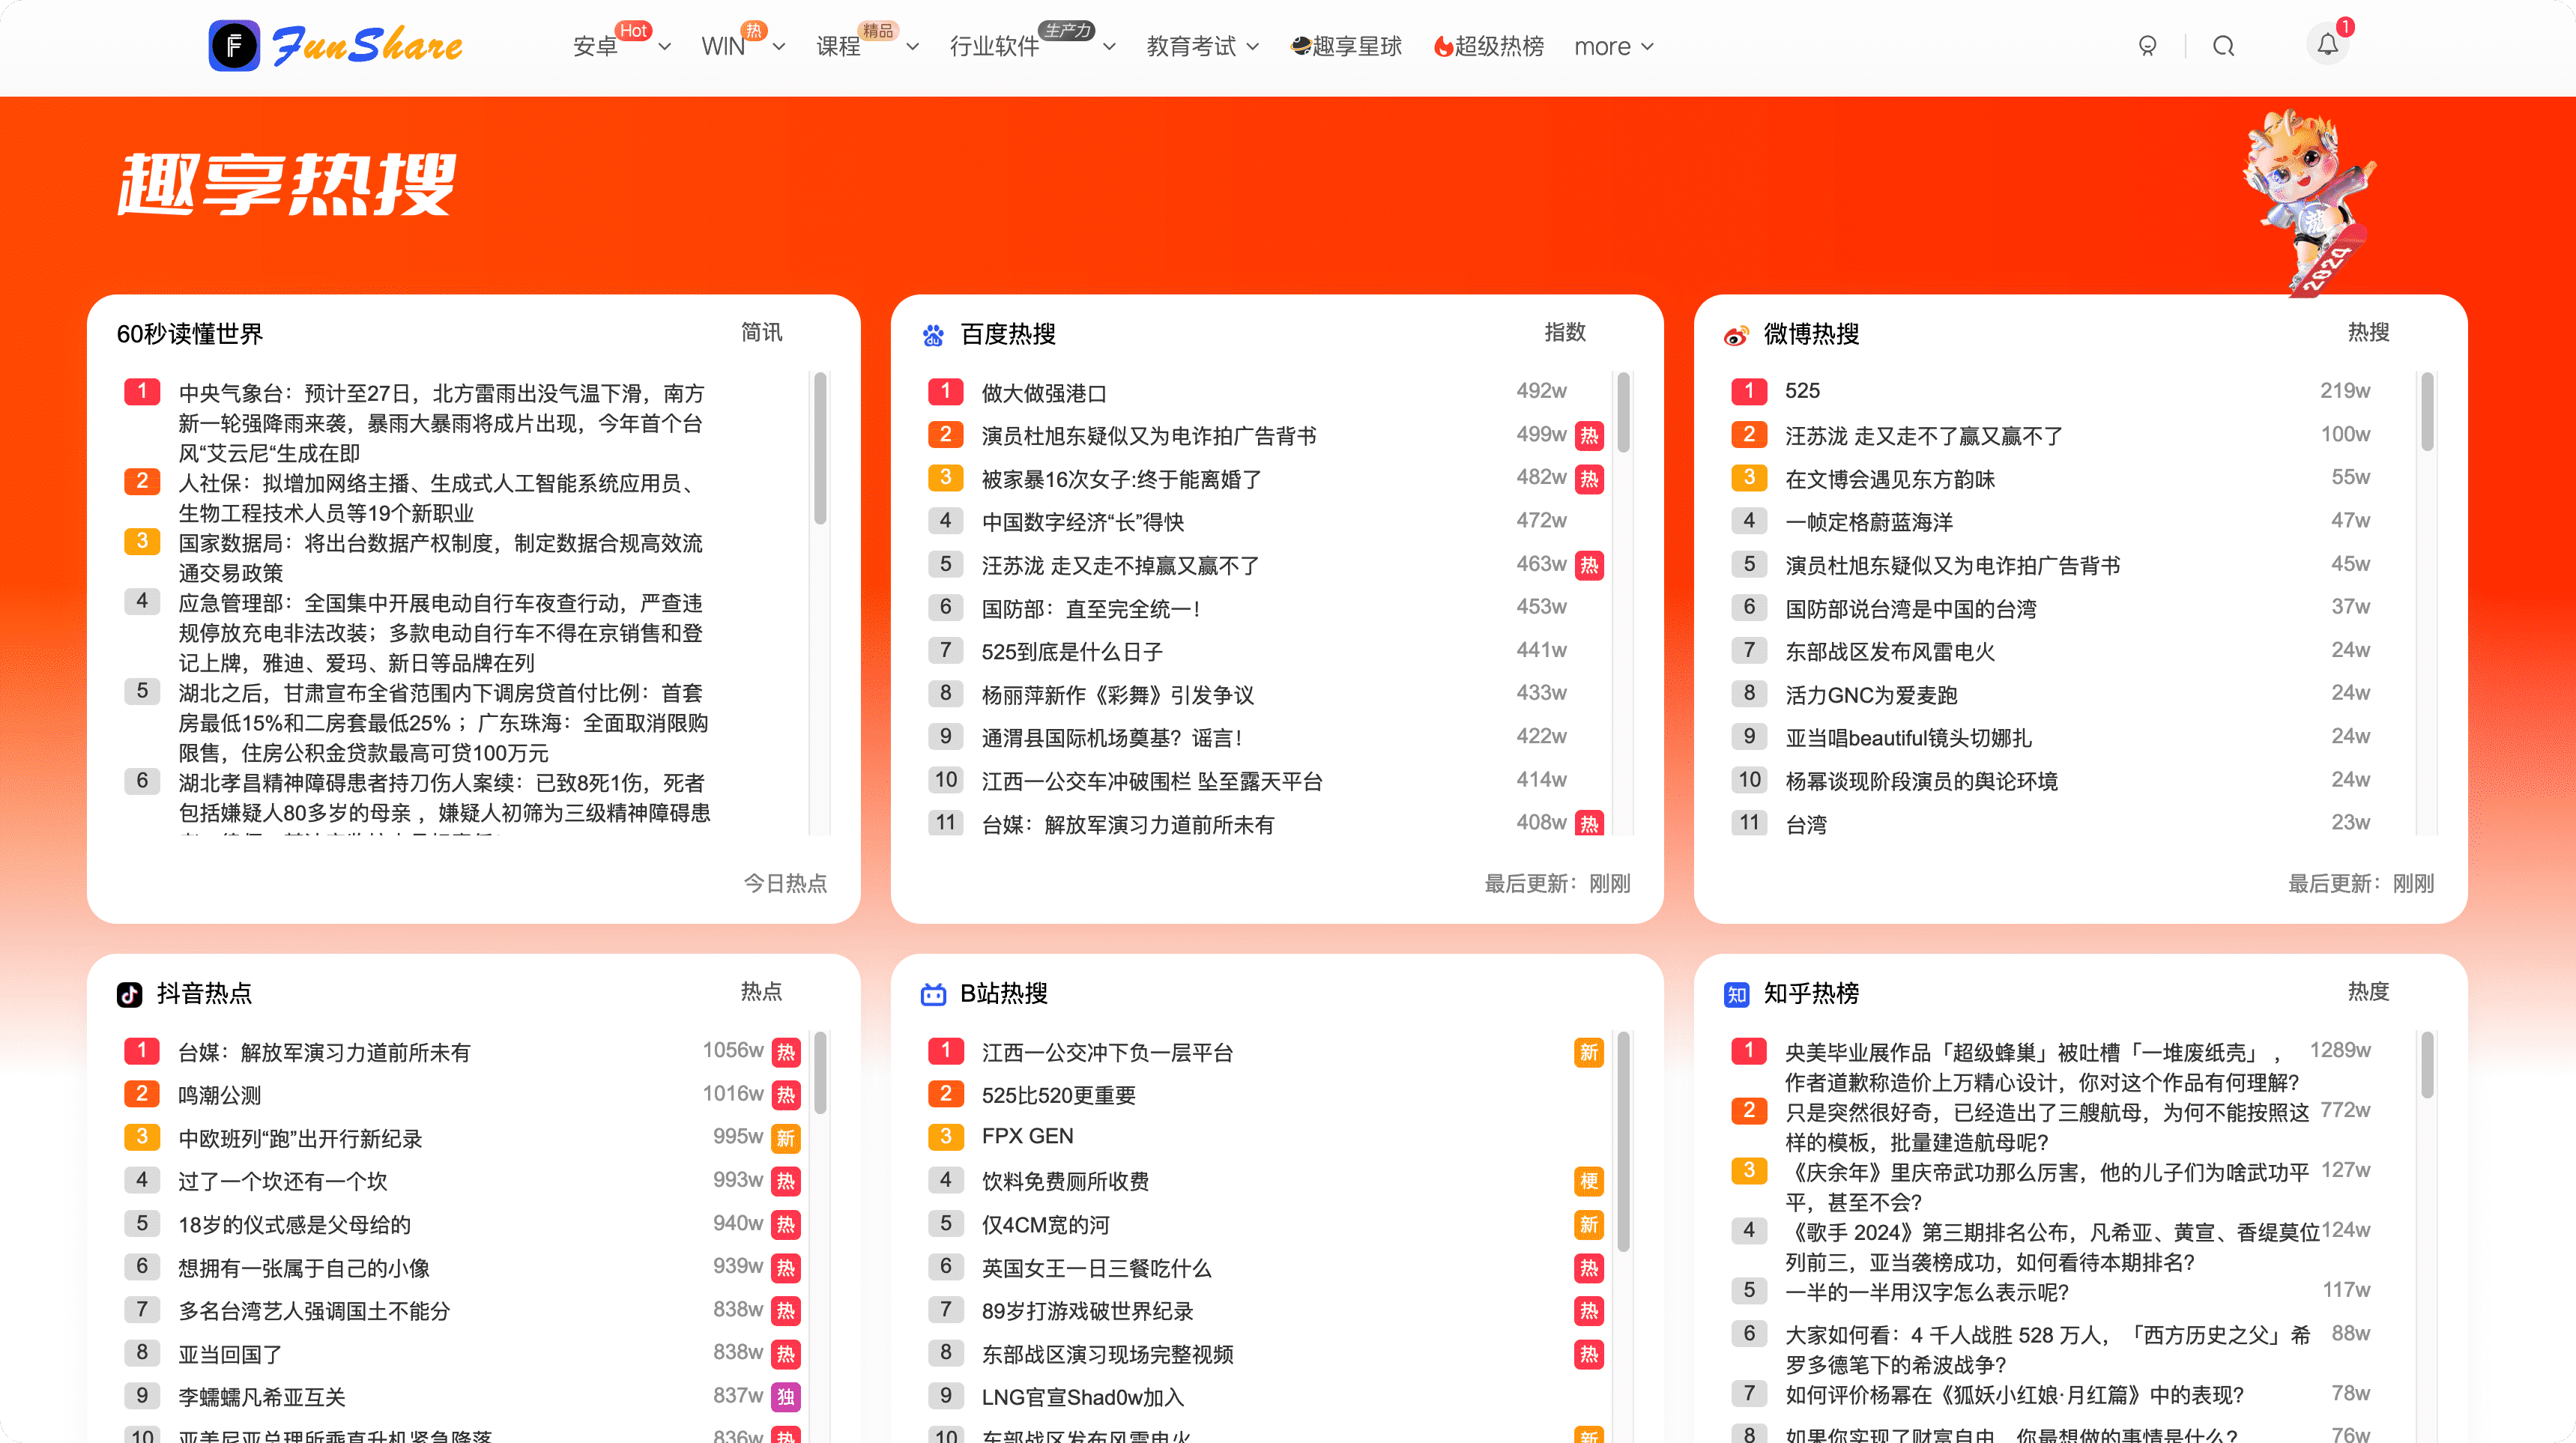Click the theme lightbulb icon in header

pos(2147,46)
